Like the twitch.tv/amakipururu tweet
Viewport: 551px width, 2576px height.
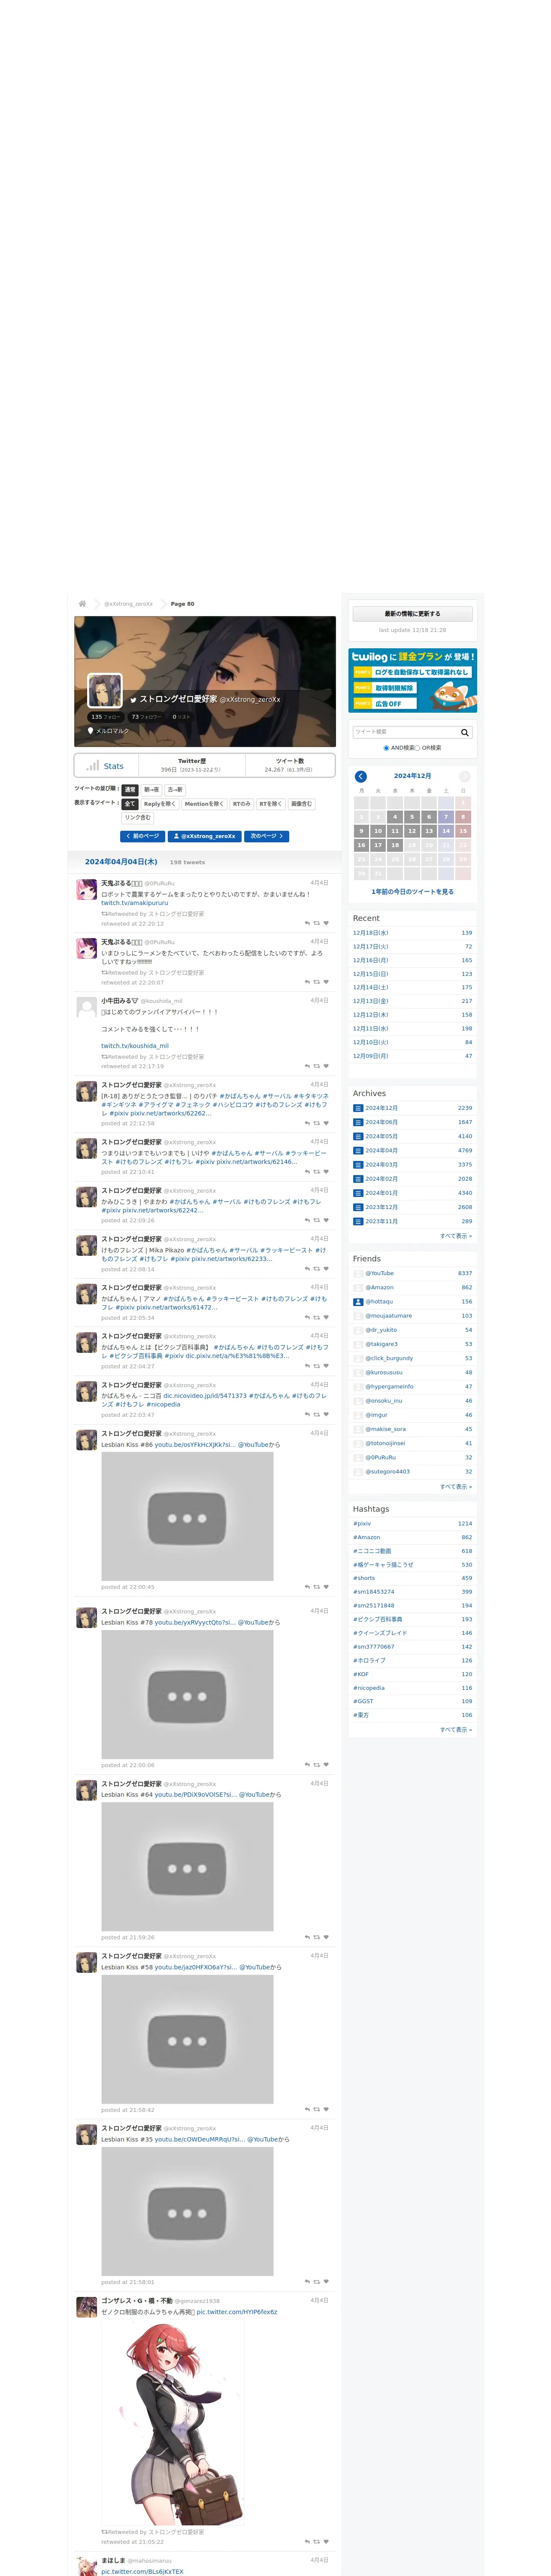[326, 923]
